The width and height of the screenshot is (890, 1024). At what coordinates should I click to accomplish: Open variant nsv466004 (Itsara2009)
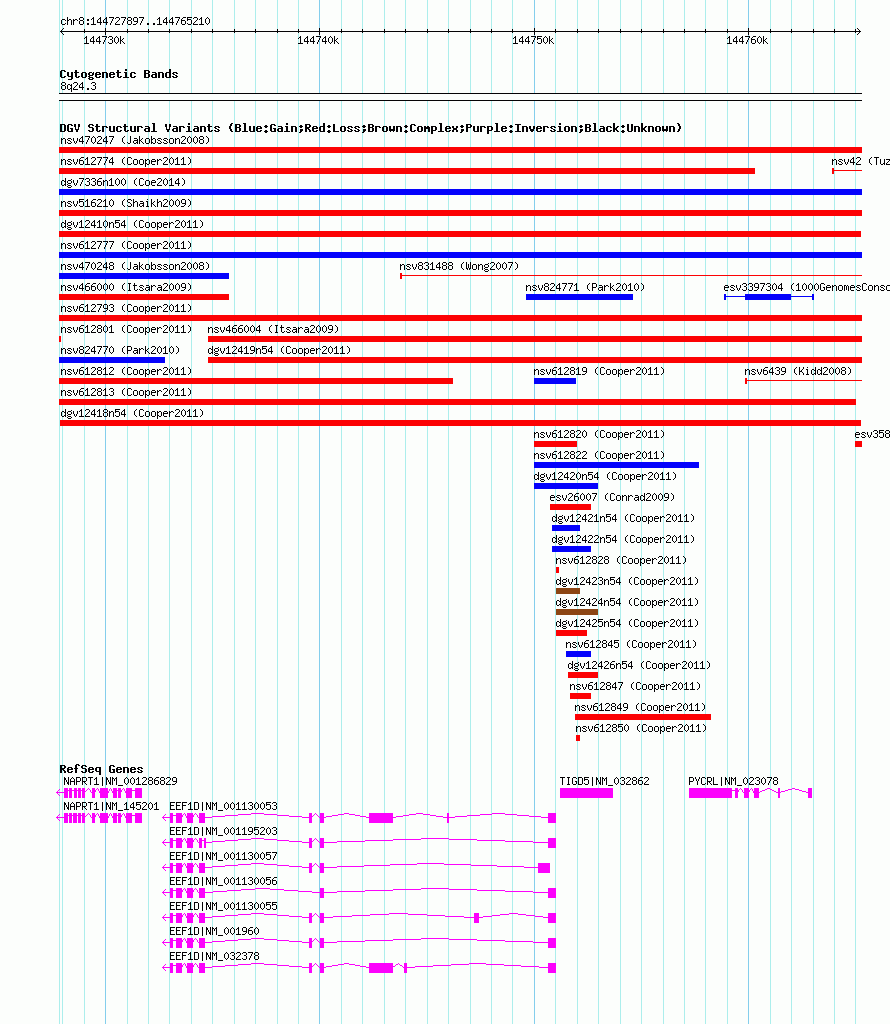tap(273, 328)
